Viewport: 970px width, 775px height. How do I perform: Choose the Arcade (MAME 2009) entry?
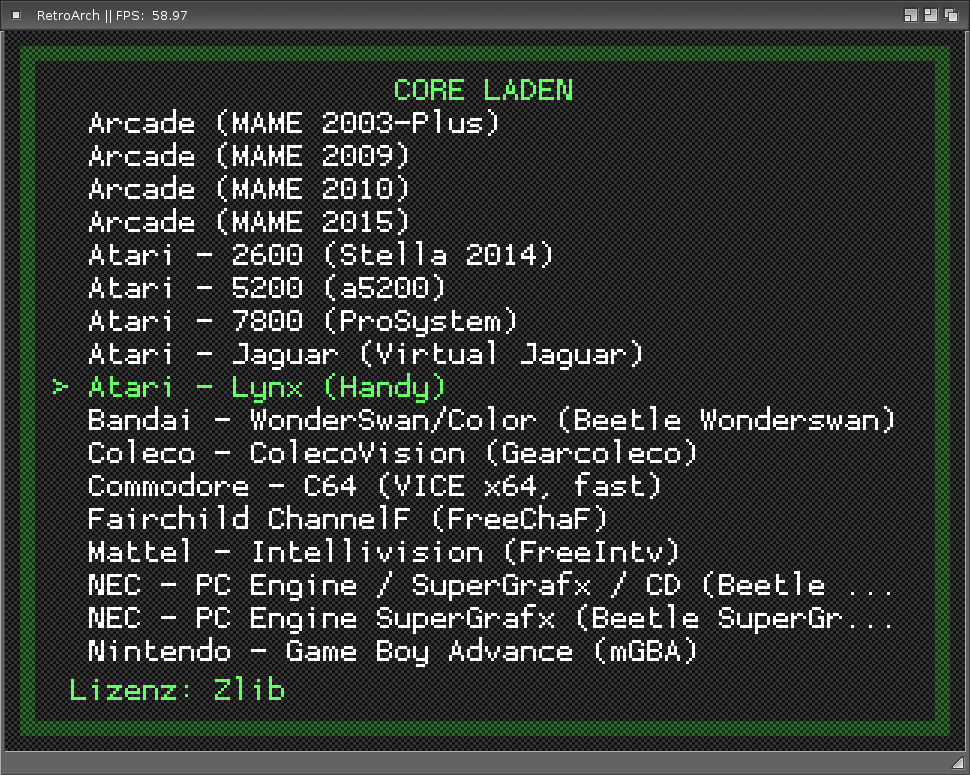249,156
